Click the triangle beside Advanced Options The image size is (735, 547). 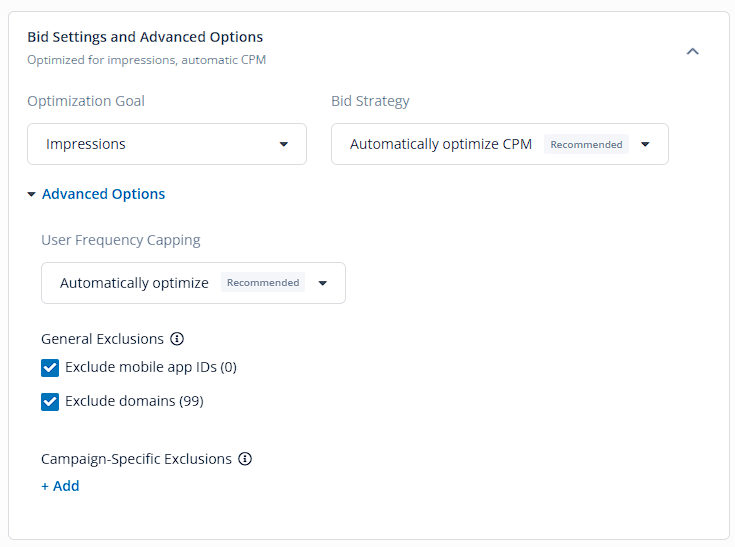tap(31, 194)
